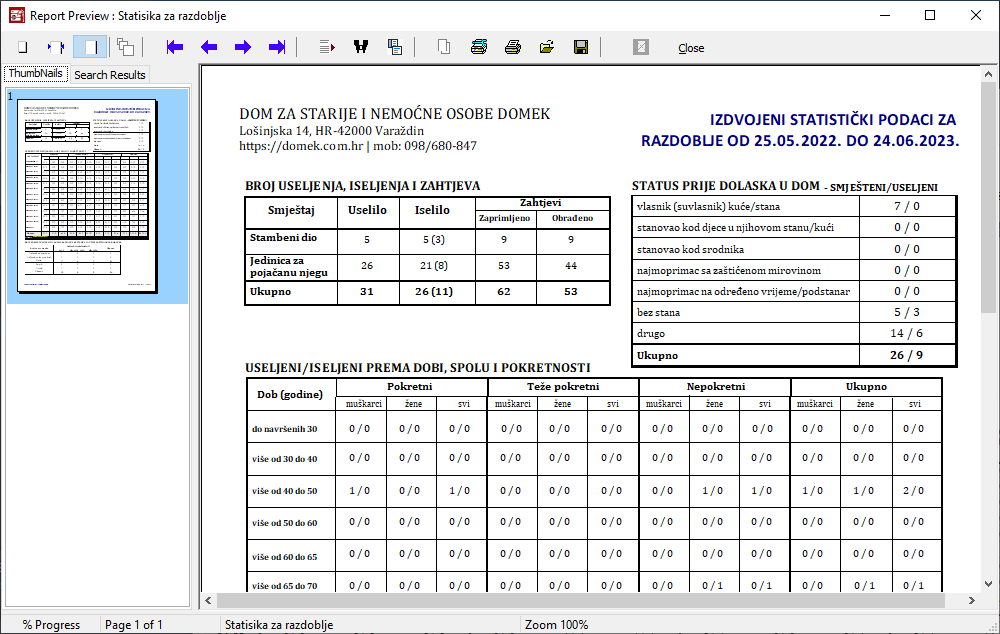Click the vertical scrollbar down arrow
The height and width of the screenshot is (634, 1000).
coord(988,583)
